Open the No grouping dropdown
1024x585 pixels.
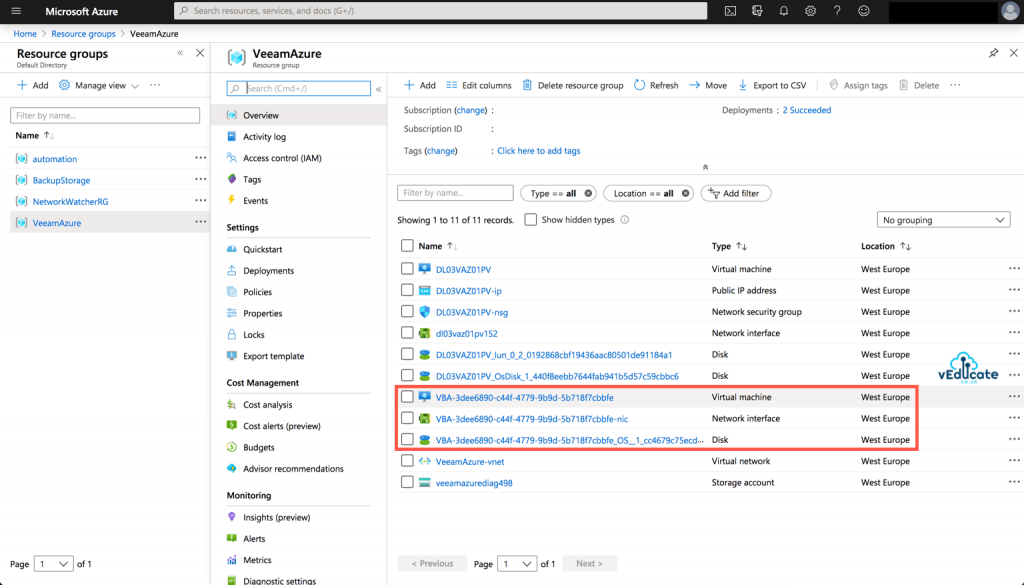(x=941, y=219)
